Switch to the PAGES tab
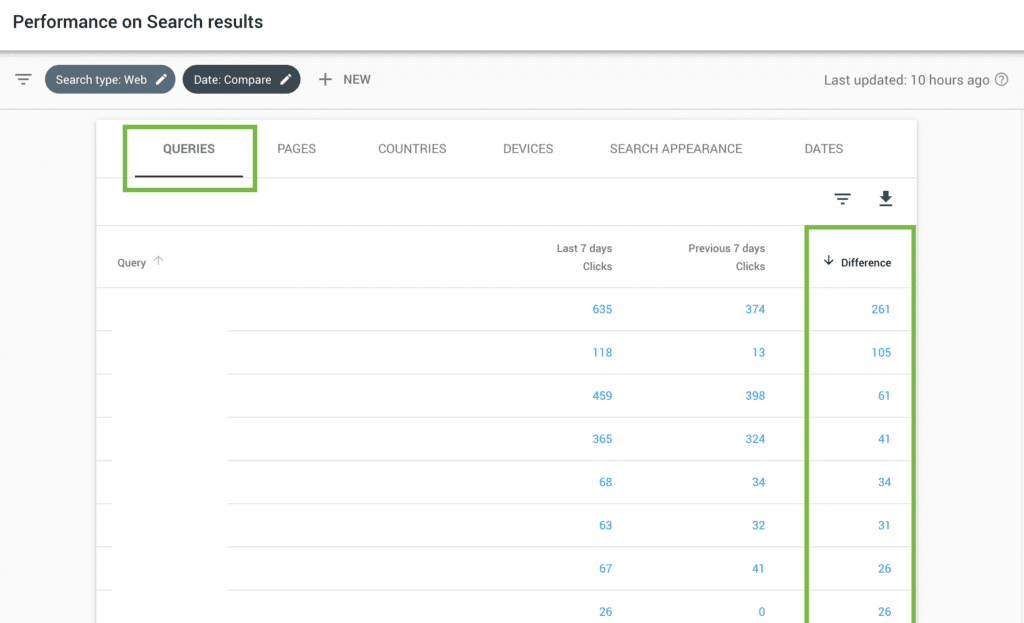Image resolution: width=1024 pixels, height=623 pixels. [296, 148]
